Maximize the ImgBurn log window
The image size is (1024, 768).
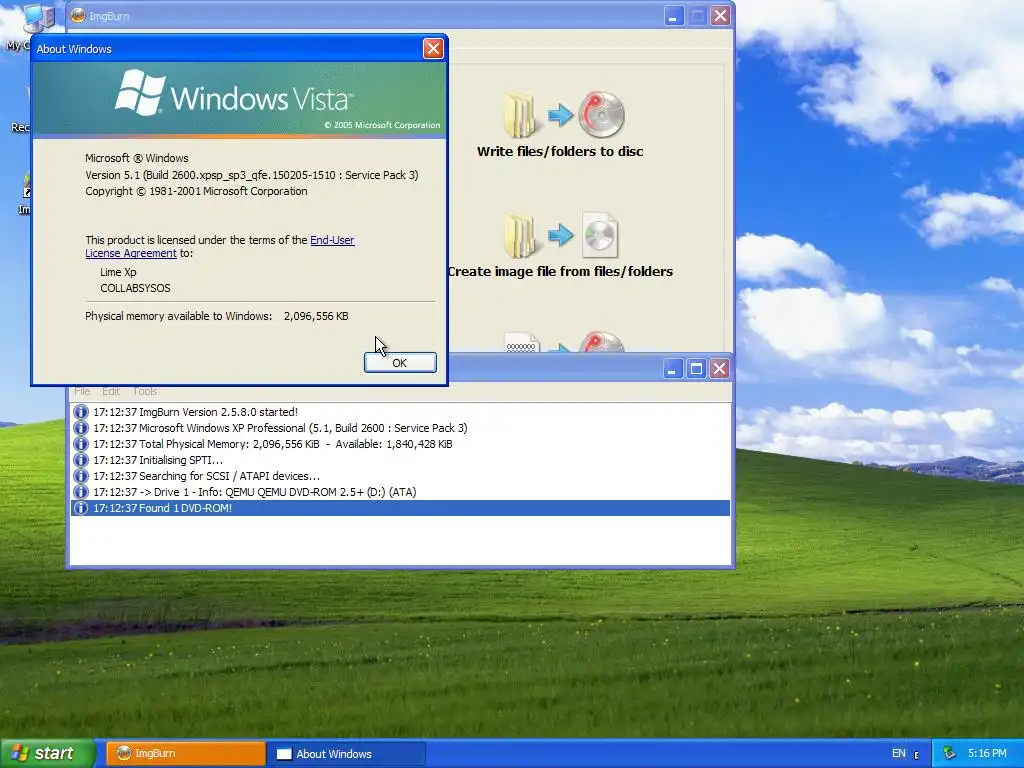(x=696, y=368)
